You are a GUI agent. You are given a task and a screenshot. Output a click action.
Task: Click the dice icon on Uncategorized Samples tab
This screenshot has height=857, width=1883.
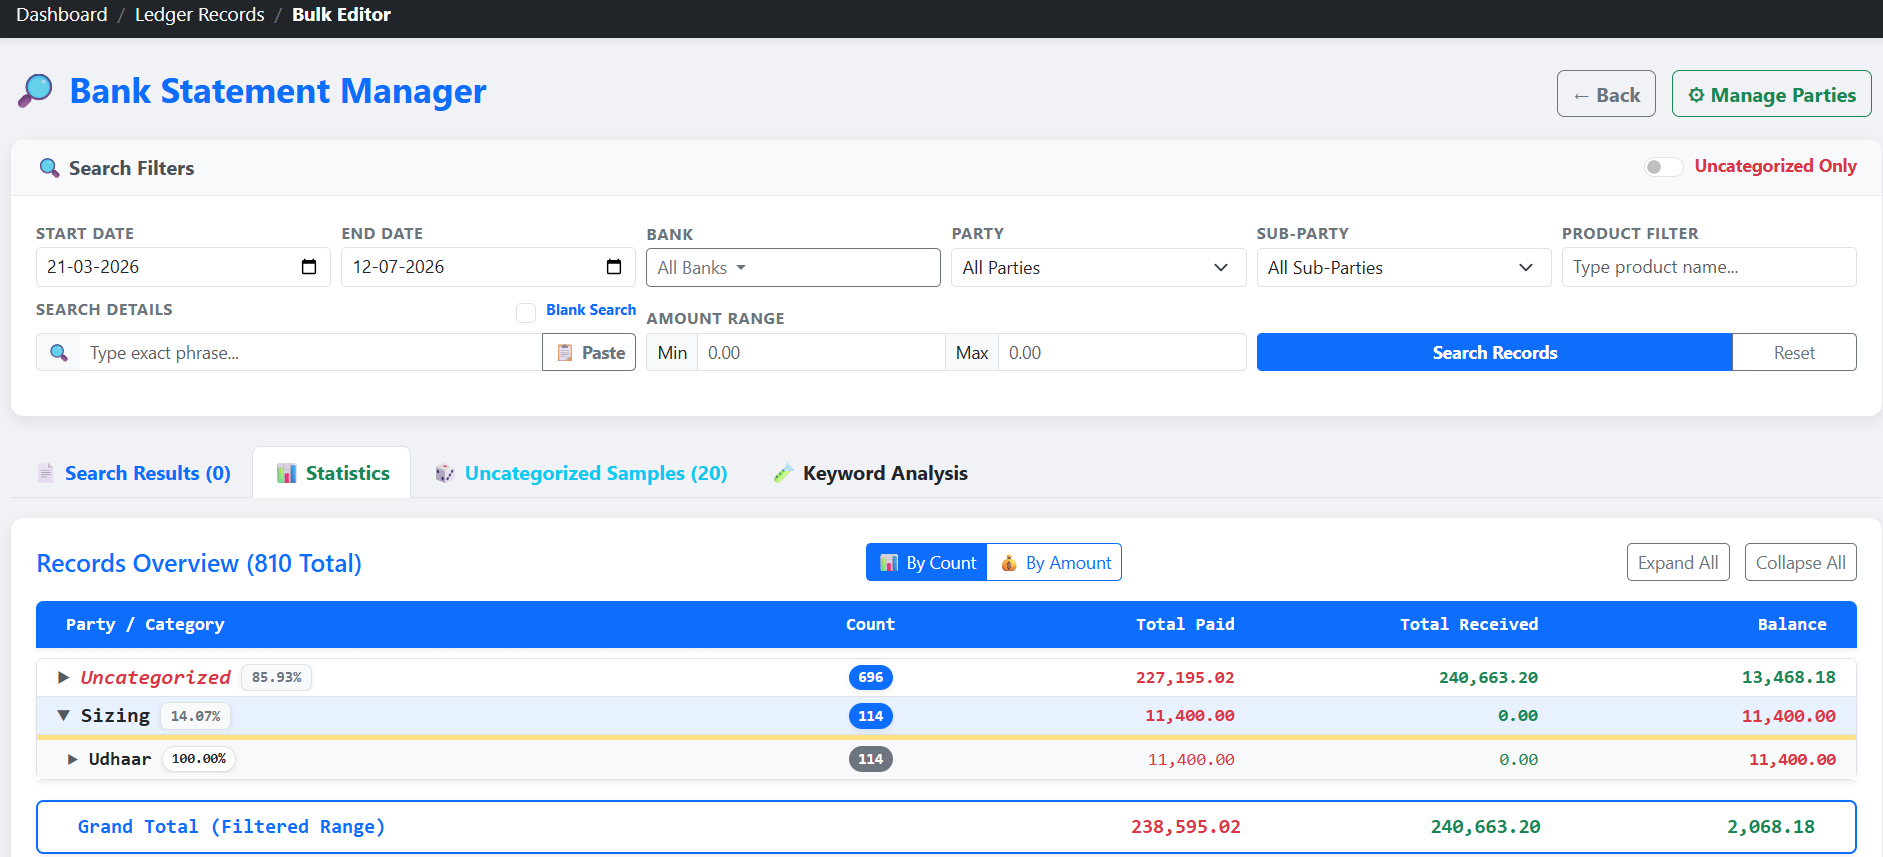pyautogui.click(x=445, y=473)
